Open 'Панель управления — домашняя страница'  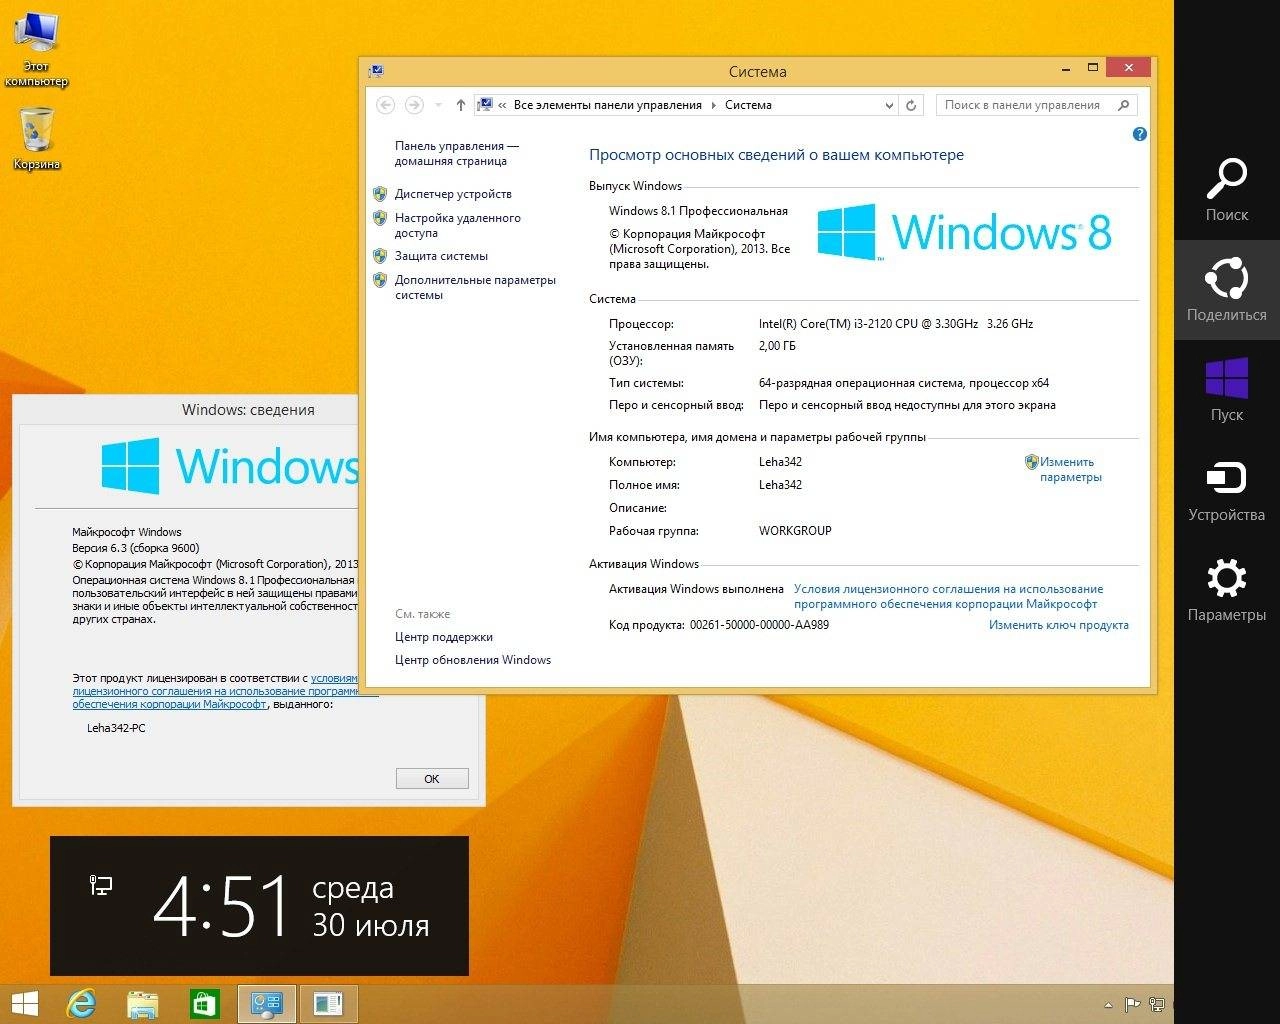(456, 153)
